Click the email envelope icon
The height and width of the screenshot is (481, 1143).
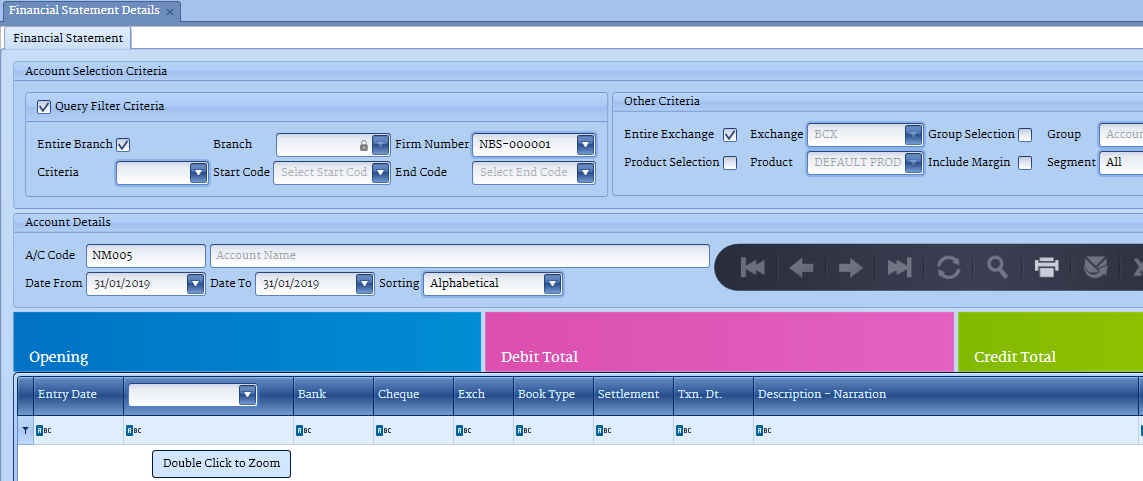pos(1095,267)
